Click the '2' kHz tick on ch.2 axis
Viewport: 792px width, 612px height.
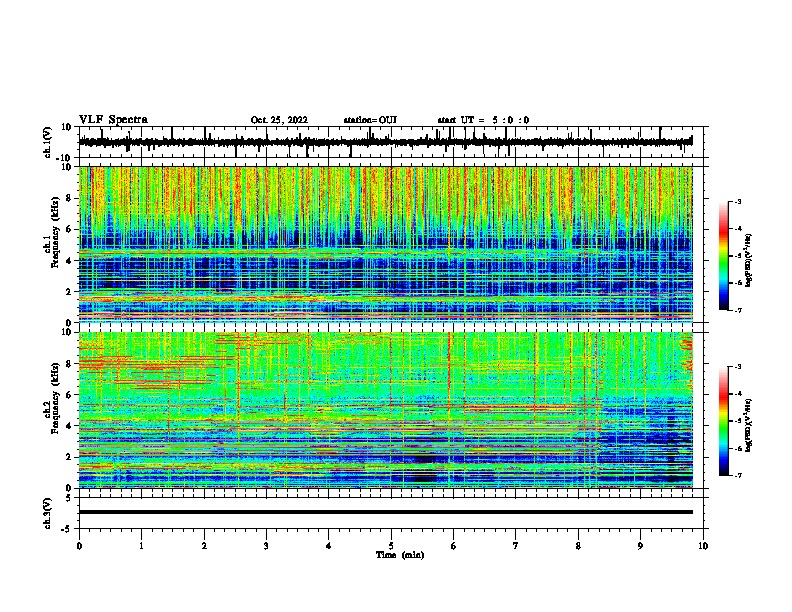pyautogui.click(x=70, y=457)
